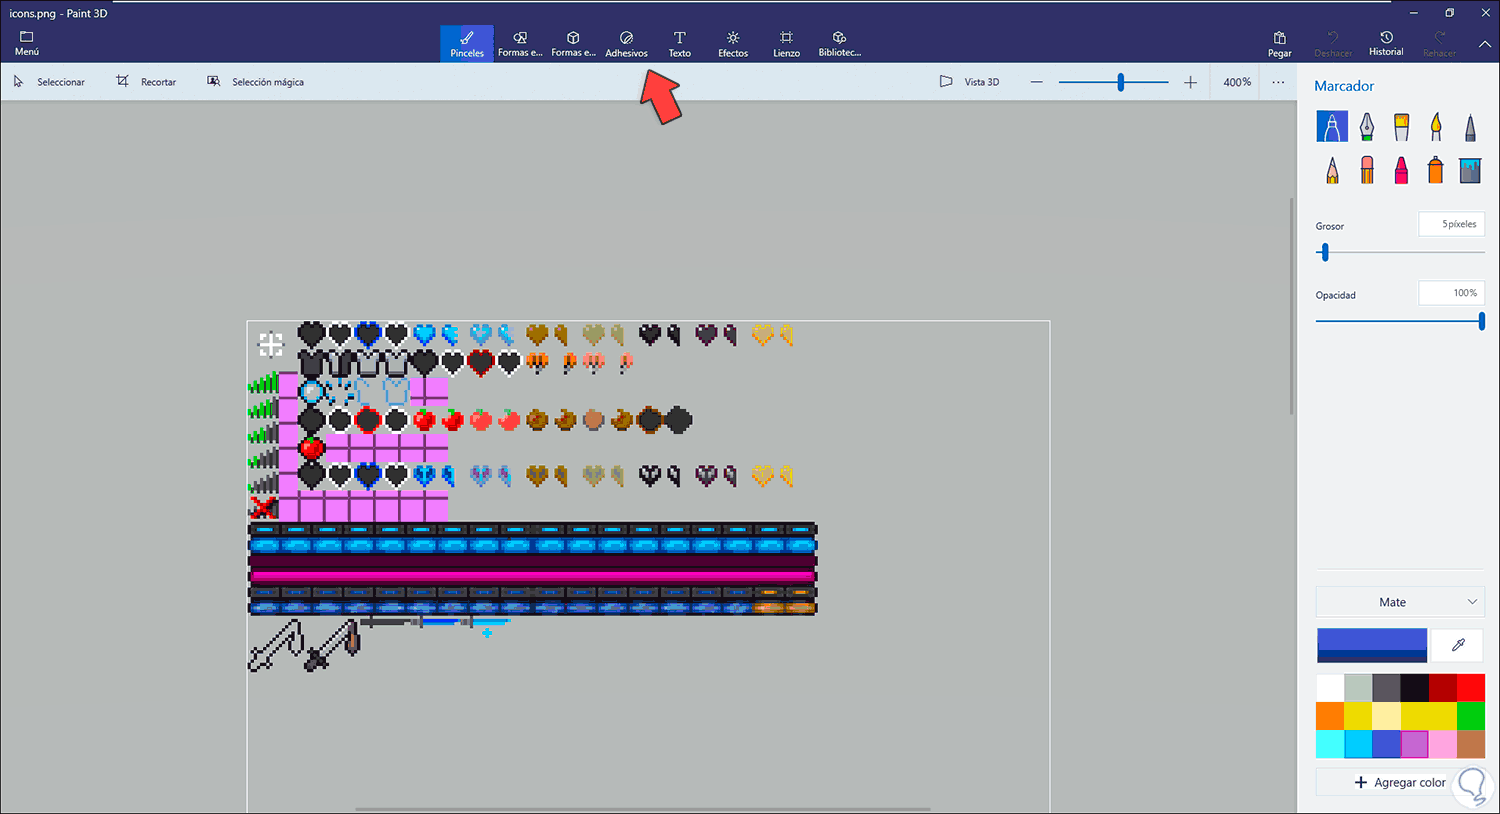This screenshot has height=814, width=1500.
Task: Select the Marker brush
Action: (1332, 127)
